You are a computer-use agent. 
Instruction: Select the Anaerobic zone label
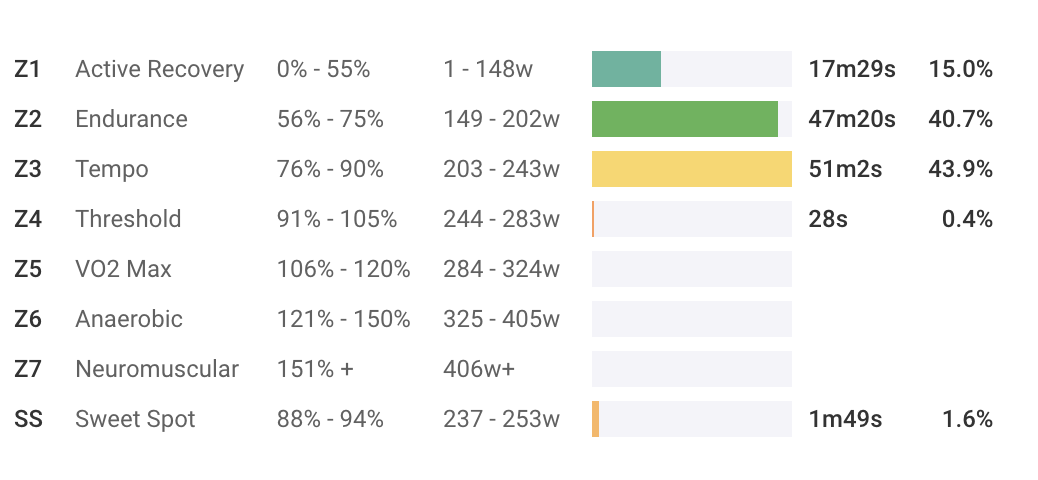(x=129, y=319)
